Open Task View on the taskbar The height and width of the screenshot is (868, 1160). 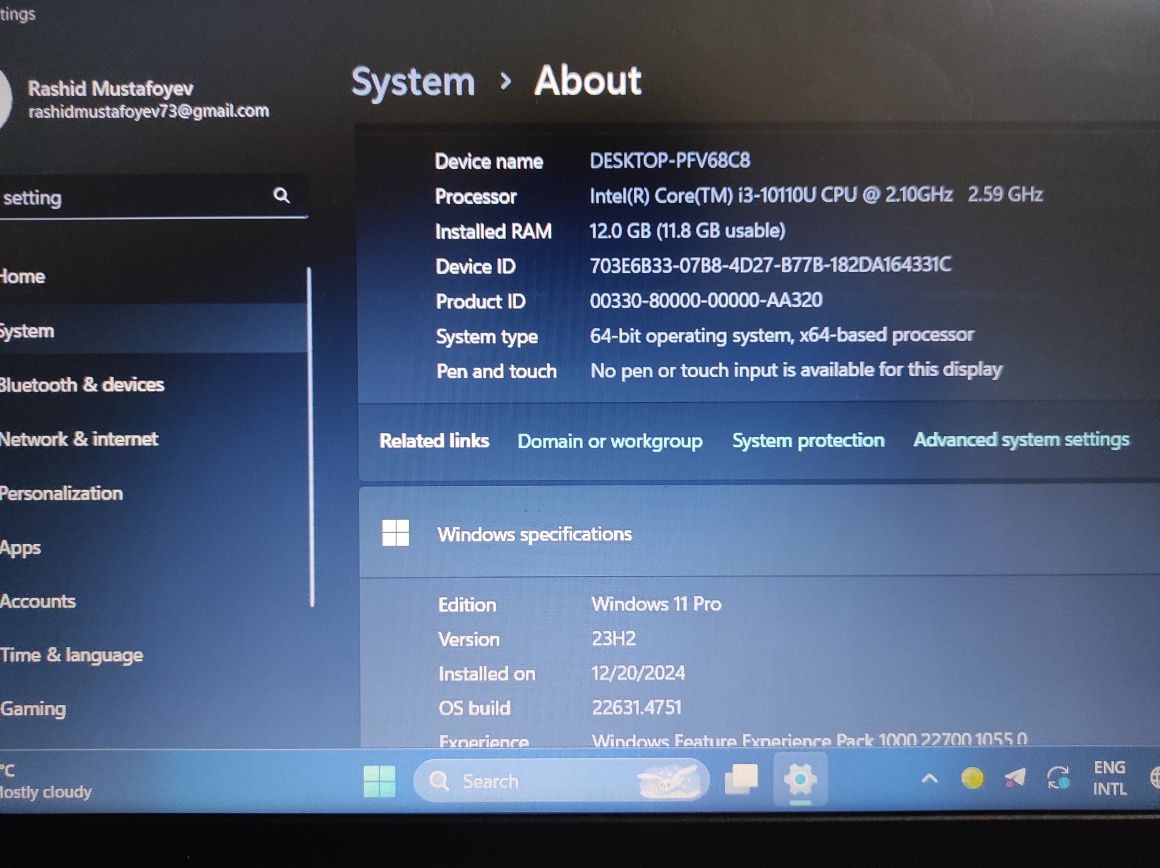click(741, 779)
